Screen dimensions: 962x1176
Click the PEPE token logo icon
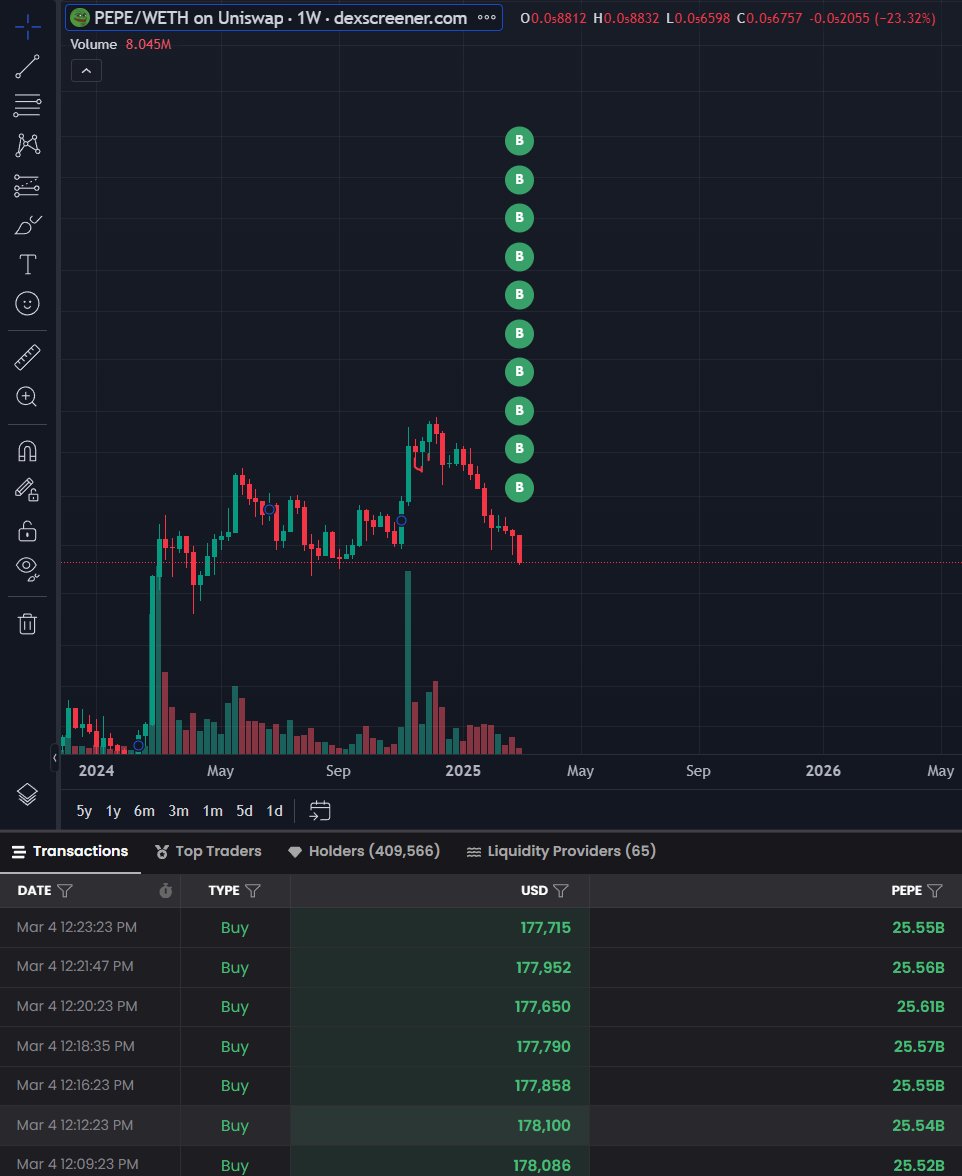tap(79, 17)
